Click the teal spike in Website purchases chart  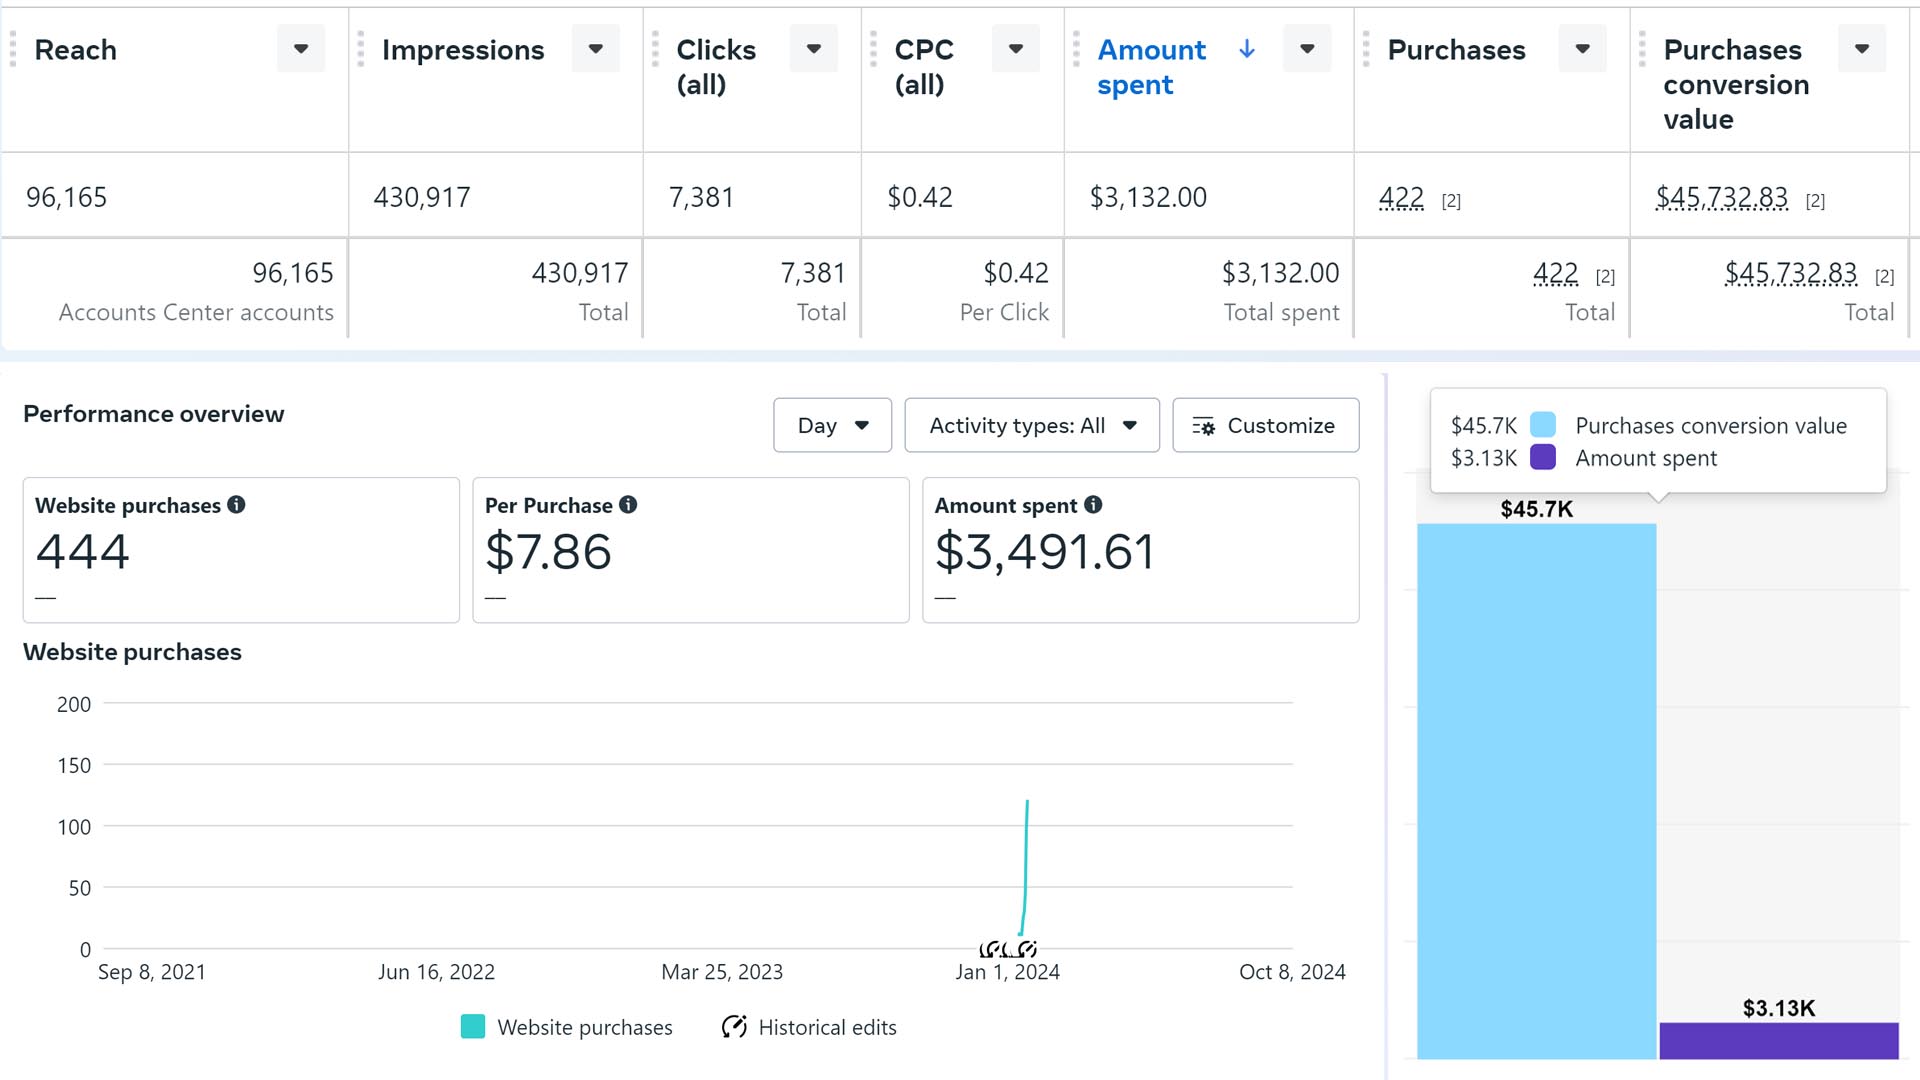(x=1025, y=866)
